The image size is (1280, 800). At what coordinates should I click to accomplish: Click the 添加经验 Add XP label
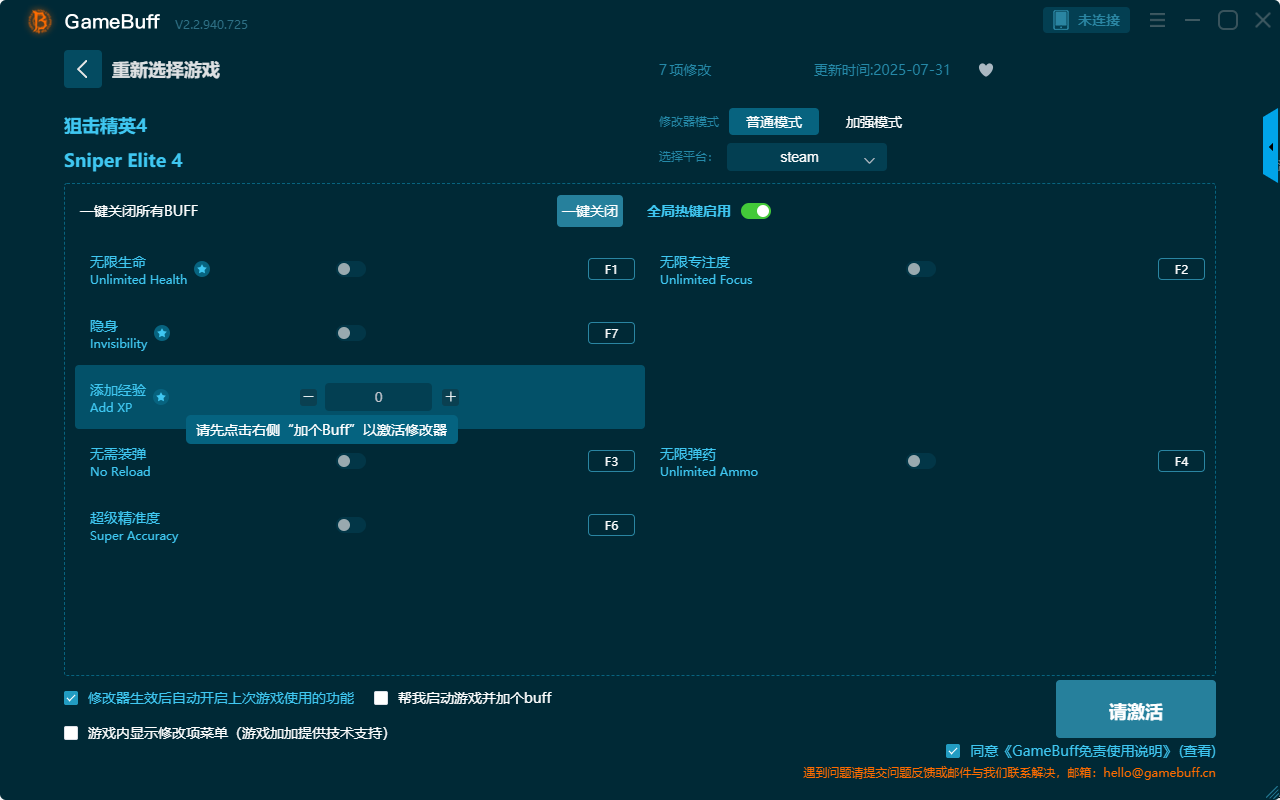tap(118, 398)
